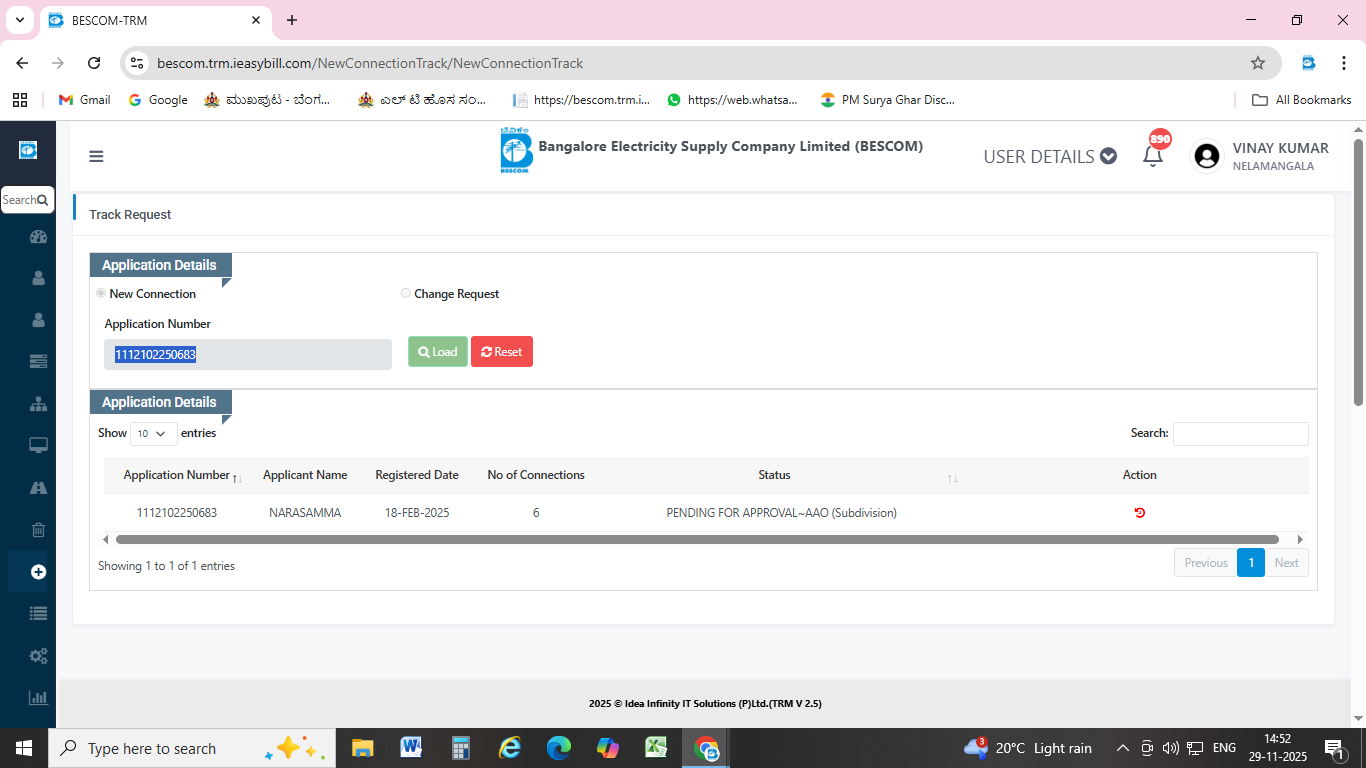Select the Change Request radio button
Screen dimensions: 1366x768
pos(405,293)
